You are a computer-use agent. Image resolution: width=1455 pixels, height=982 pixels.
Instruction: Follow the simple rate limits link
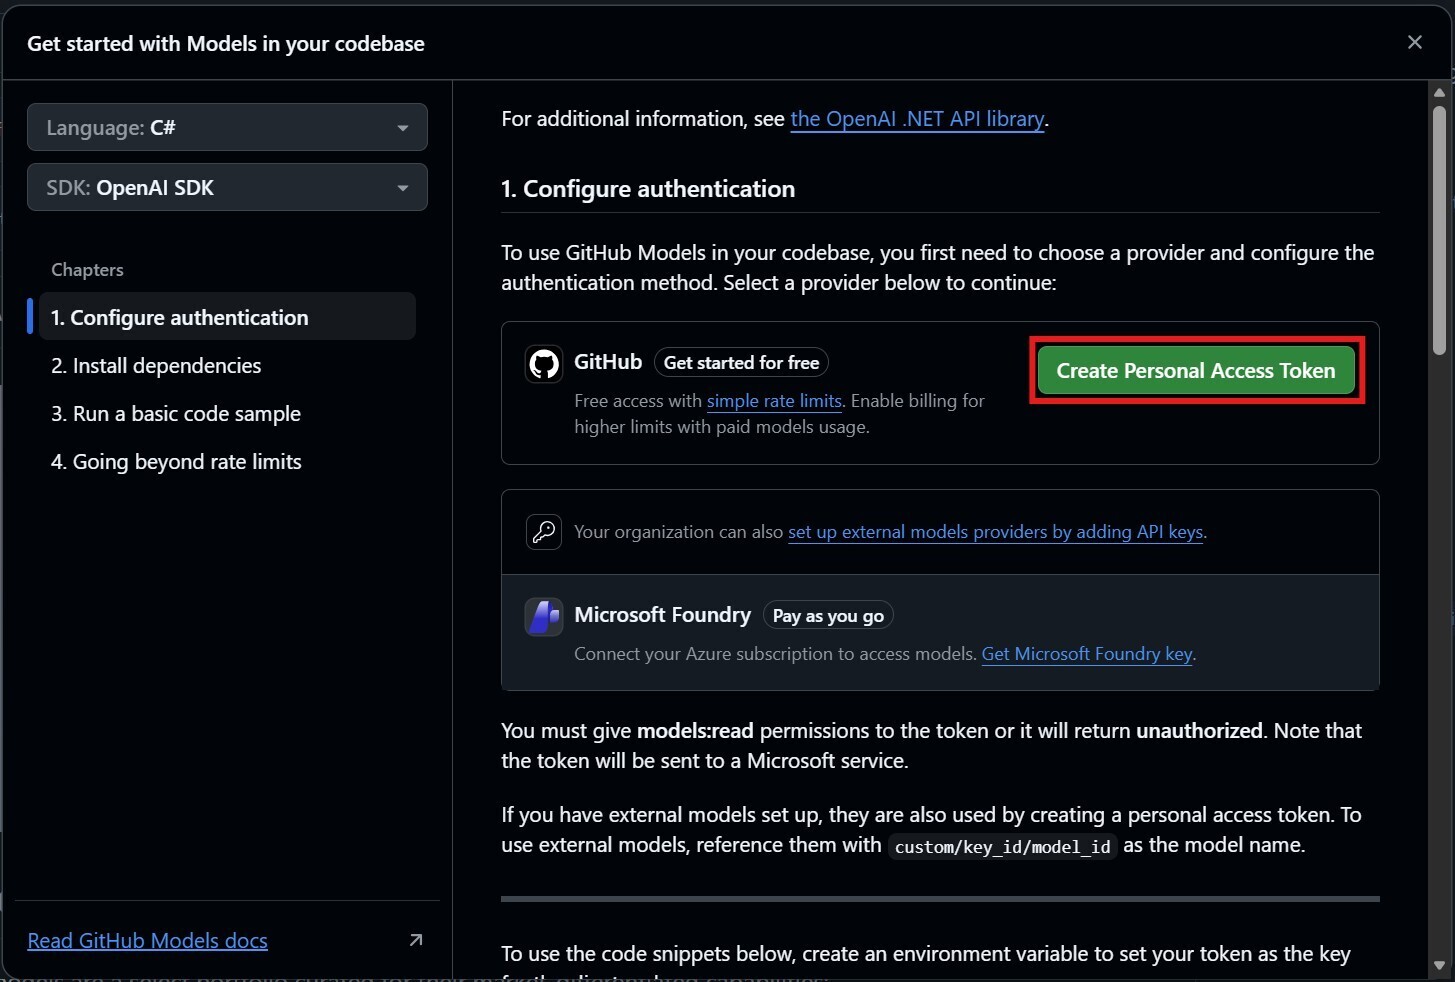(x=774, y=401)
